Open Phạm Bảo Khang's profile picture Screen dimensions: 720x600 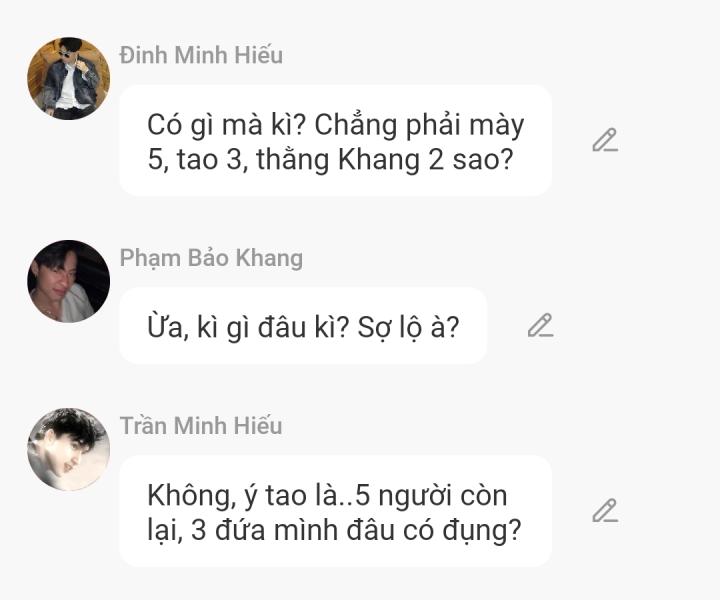coord(69,281)
